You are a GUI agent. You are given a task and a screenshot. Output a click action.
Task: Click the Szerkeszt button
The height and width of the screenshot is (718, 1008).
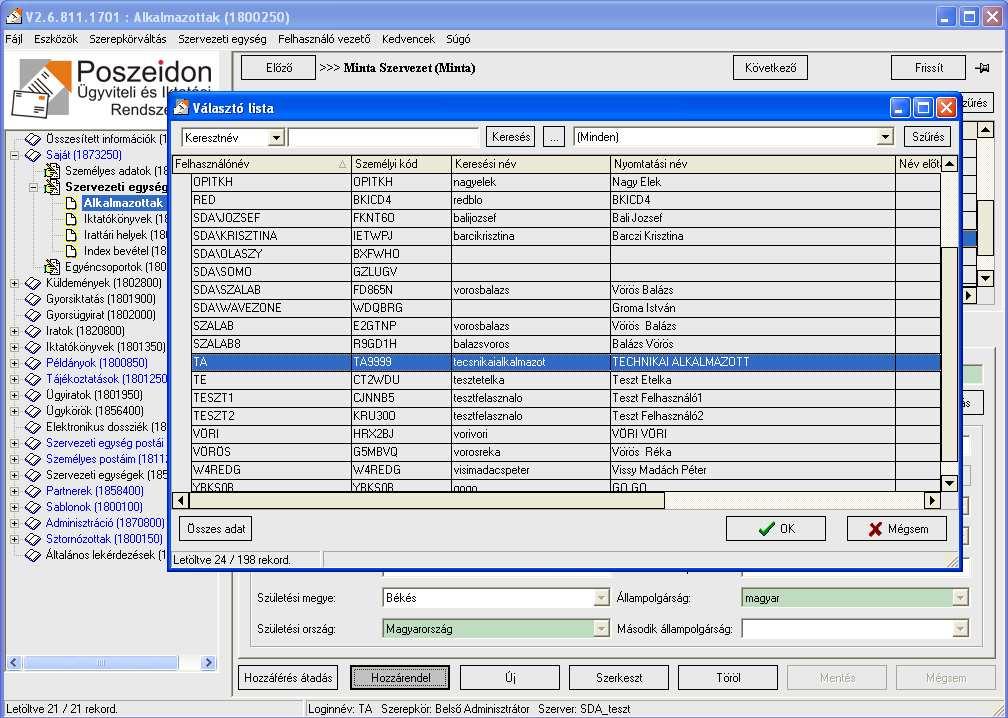tap(619, 678)
